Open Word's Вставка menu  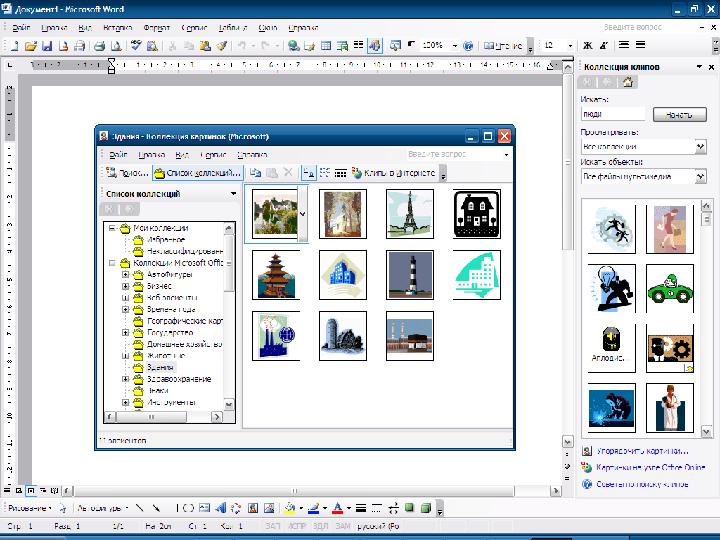[118, 28]
